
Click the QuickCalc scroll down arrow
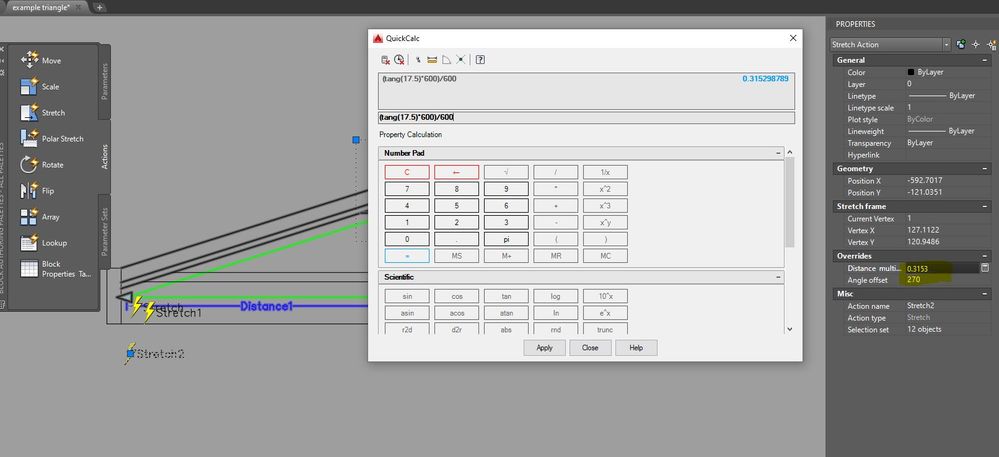coord(790,330)
